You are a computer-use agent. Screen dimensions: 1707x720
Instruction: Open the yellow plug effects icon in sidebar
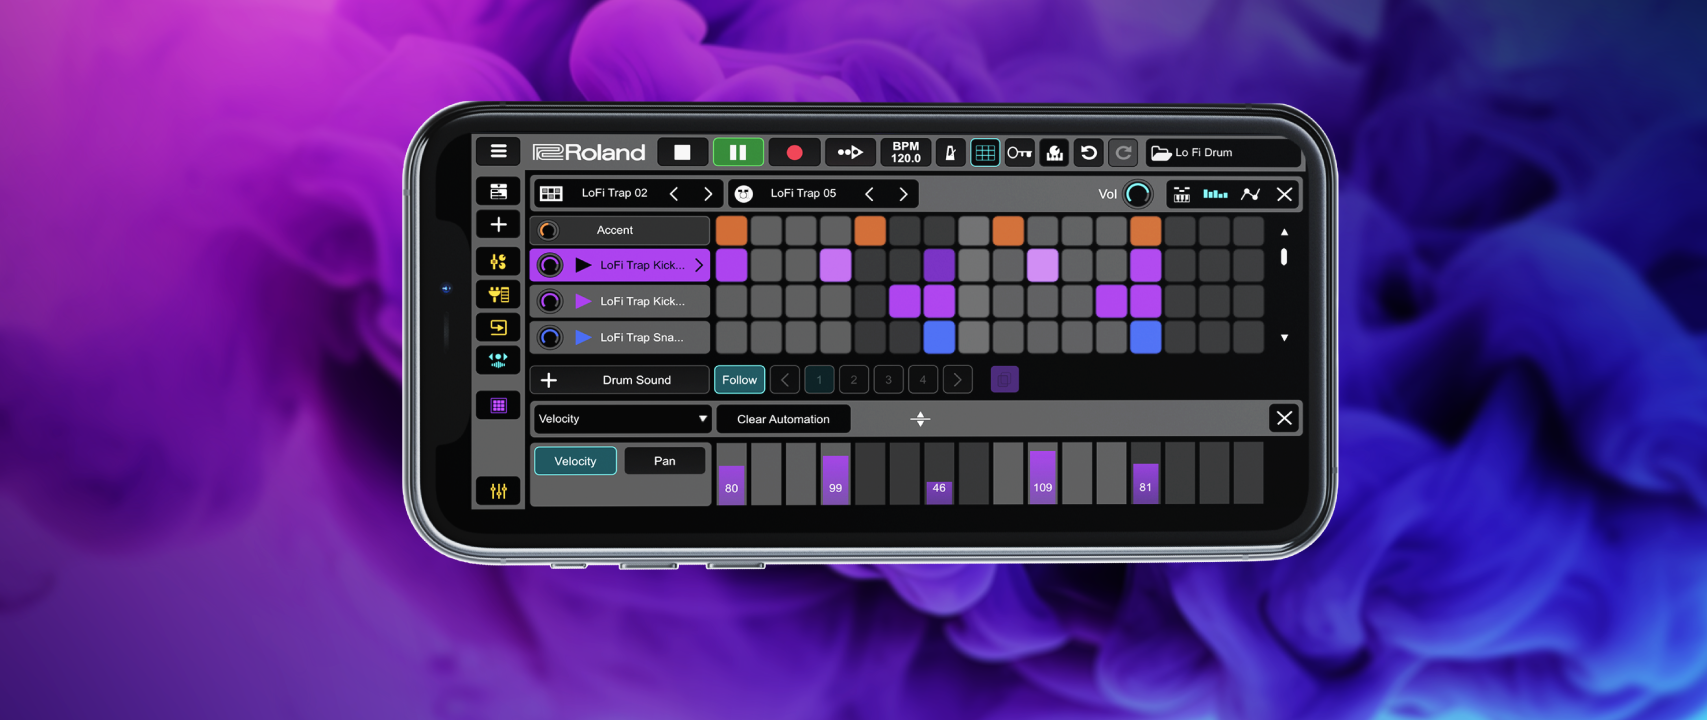[x=498, y=294]
